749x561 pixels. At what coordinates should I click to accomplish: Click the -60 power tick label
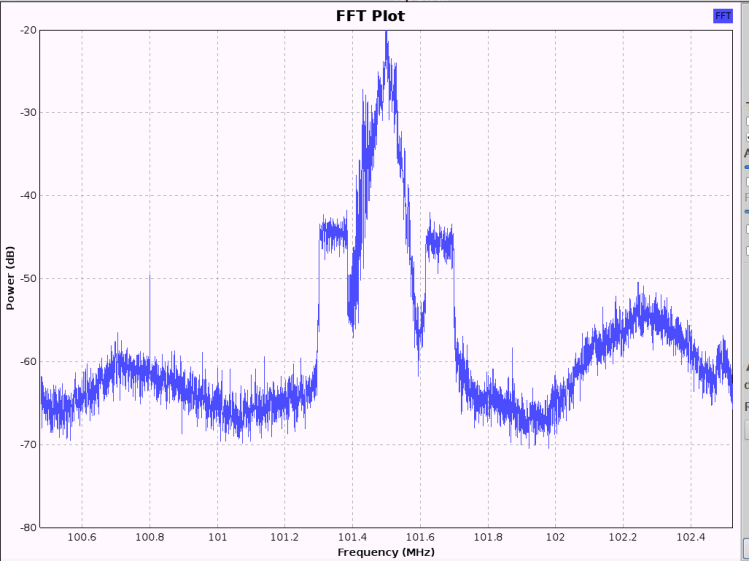click(28, 361)
